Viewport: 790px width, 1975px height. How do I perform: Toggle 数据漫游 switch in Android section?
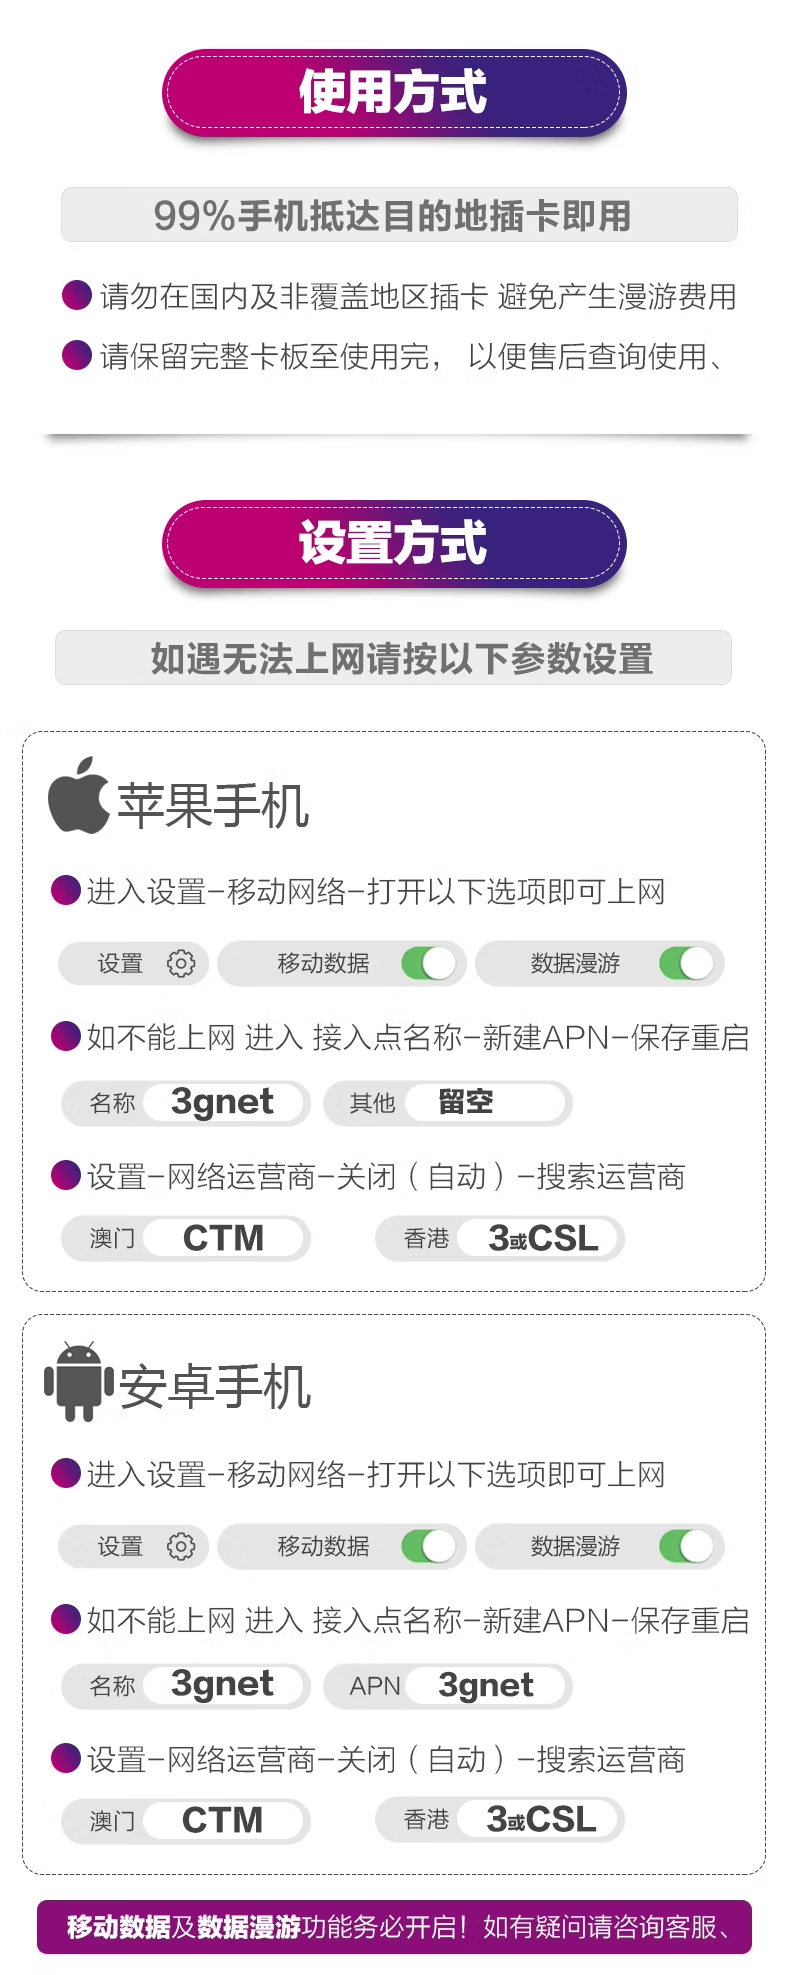click(x=686, y=1546)
